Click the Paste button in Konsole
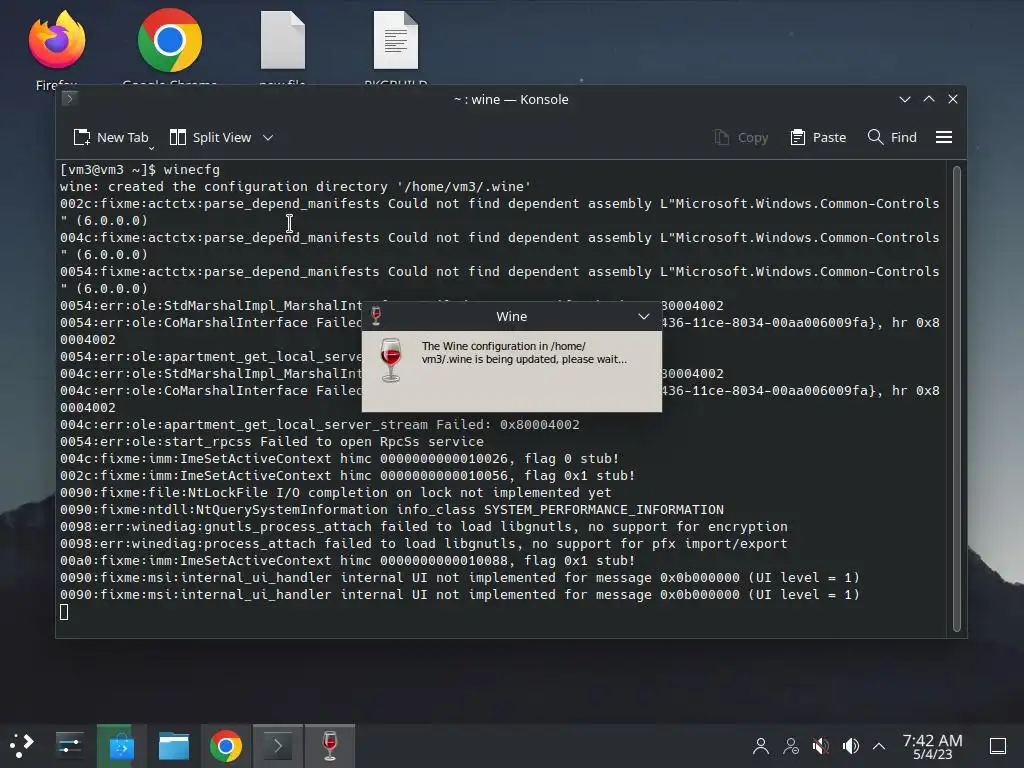This screenshot has width=1024, height=768. click(x=818, y=137)
